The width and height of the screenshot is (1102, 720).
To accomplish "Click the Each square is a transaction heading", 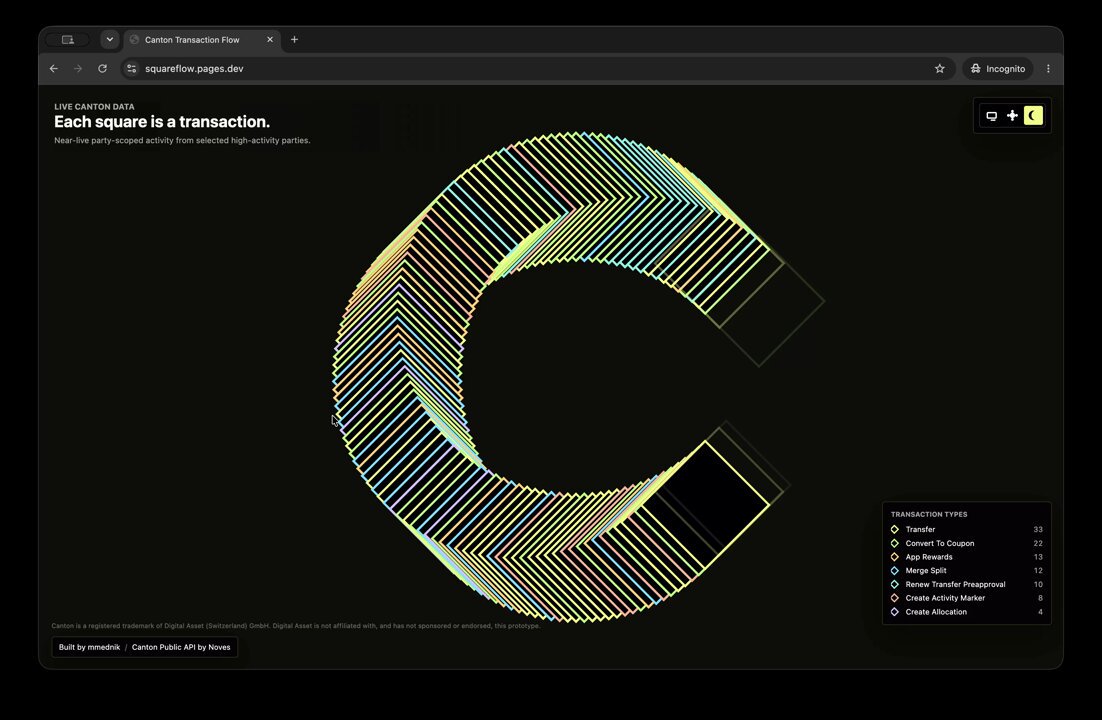I will 162,122.
